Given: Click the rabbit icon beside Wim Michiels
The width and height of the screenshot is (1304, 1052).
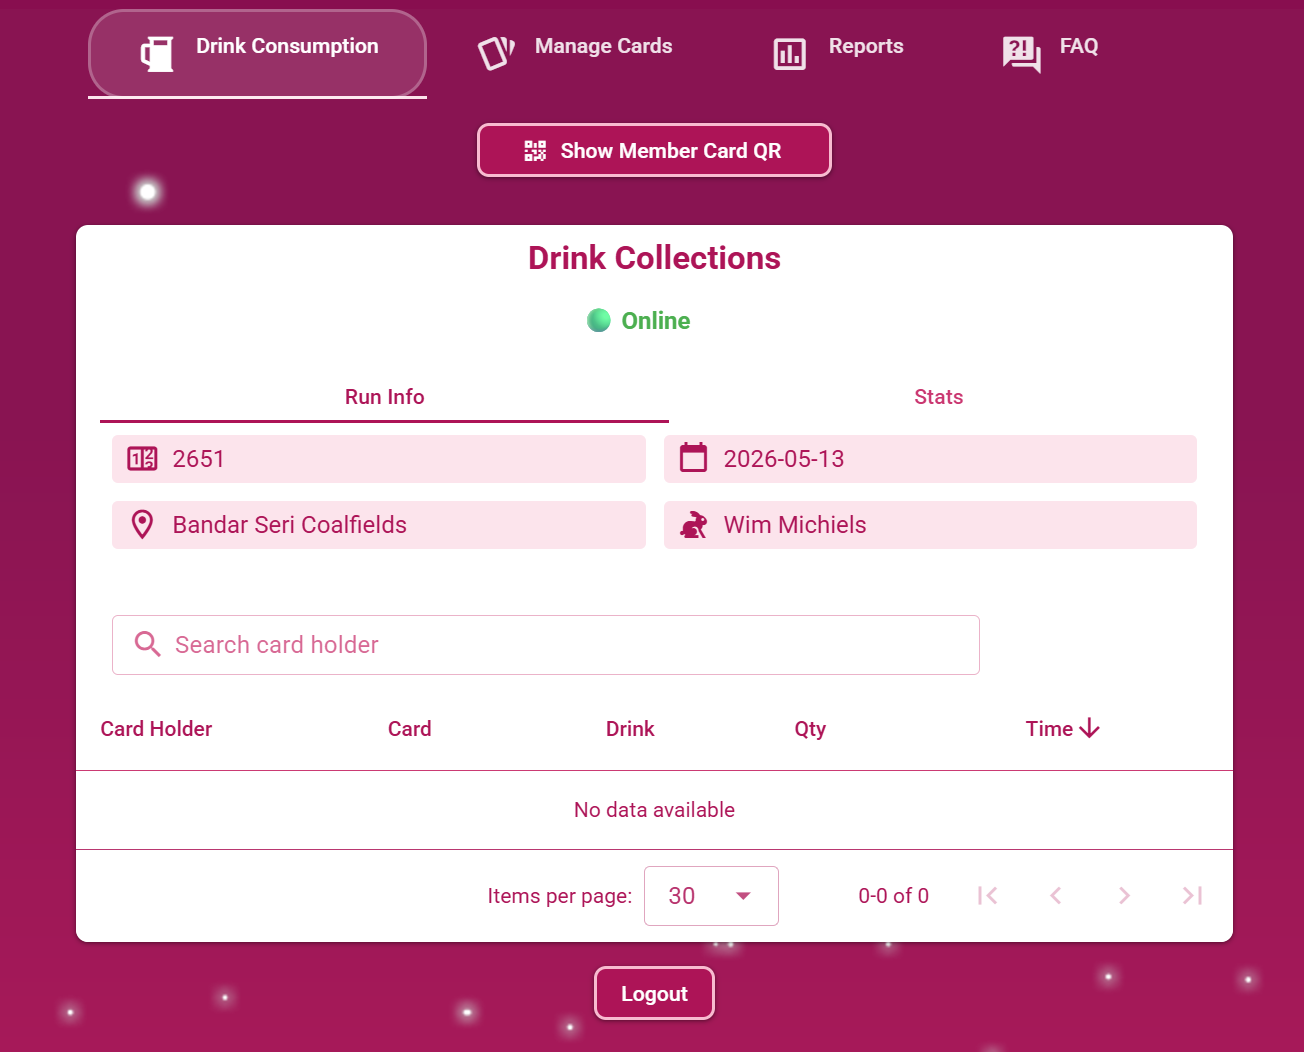Looking at the screenshot, I should click(694, 525).
